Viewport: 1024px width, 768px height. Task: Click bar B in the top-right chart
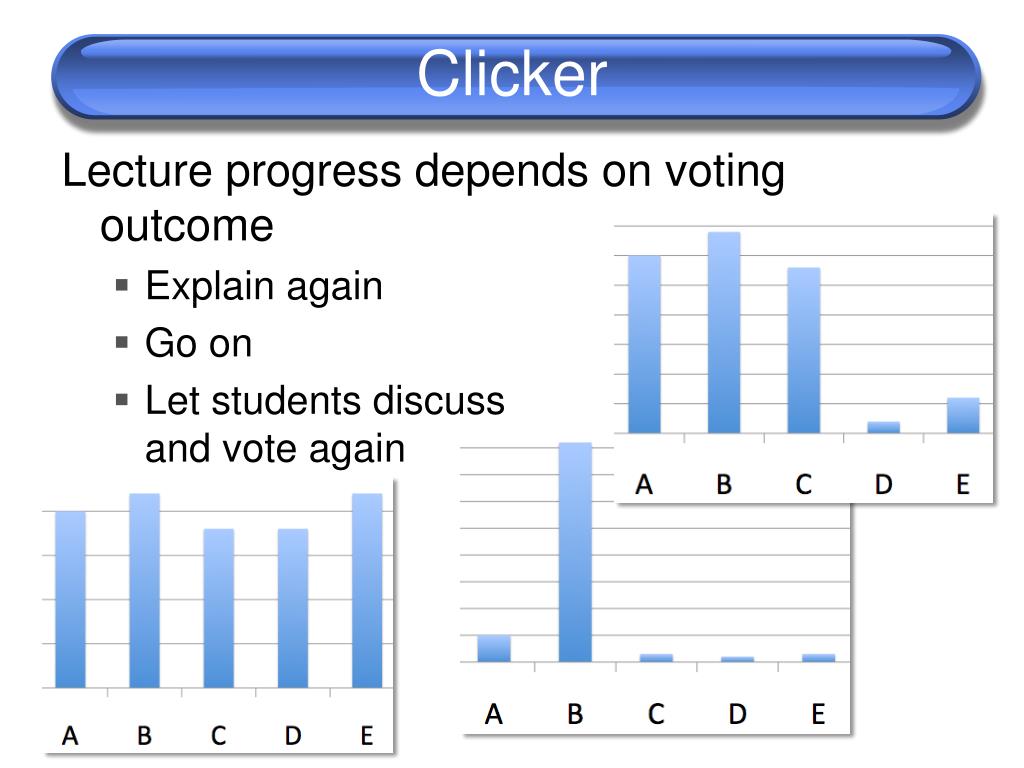click(x=724, y=332)
